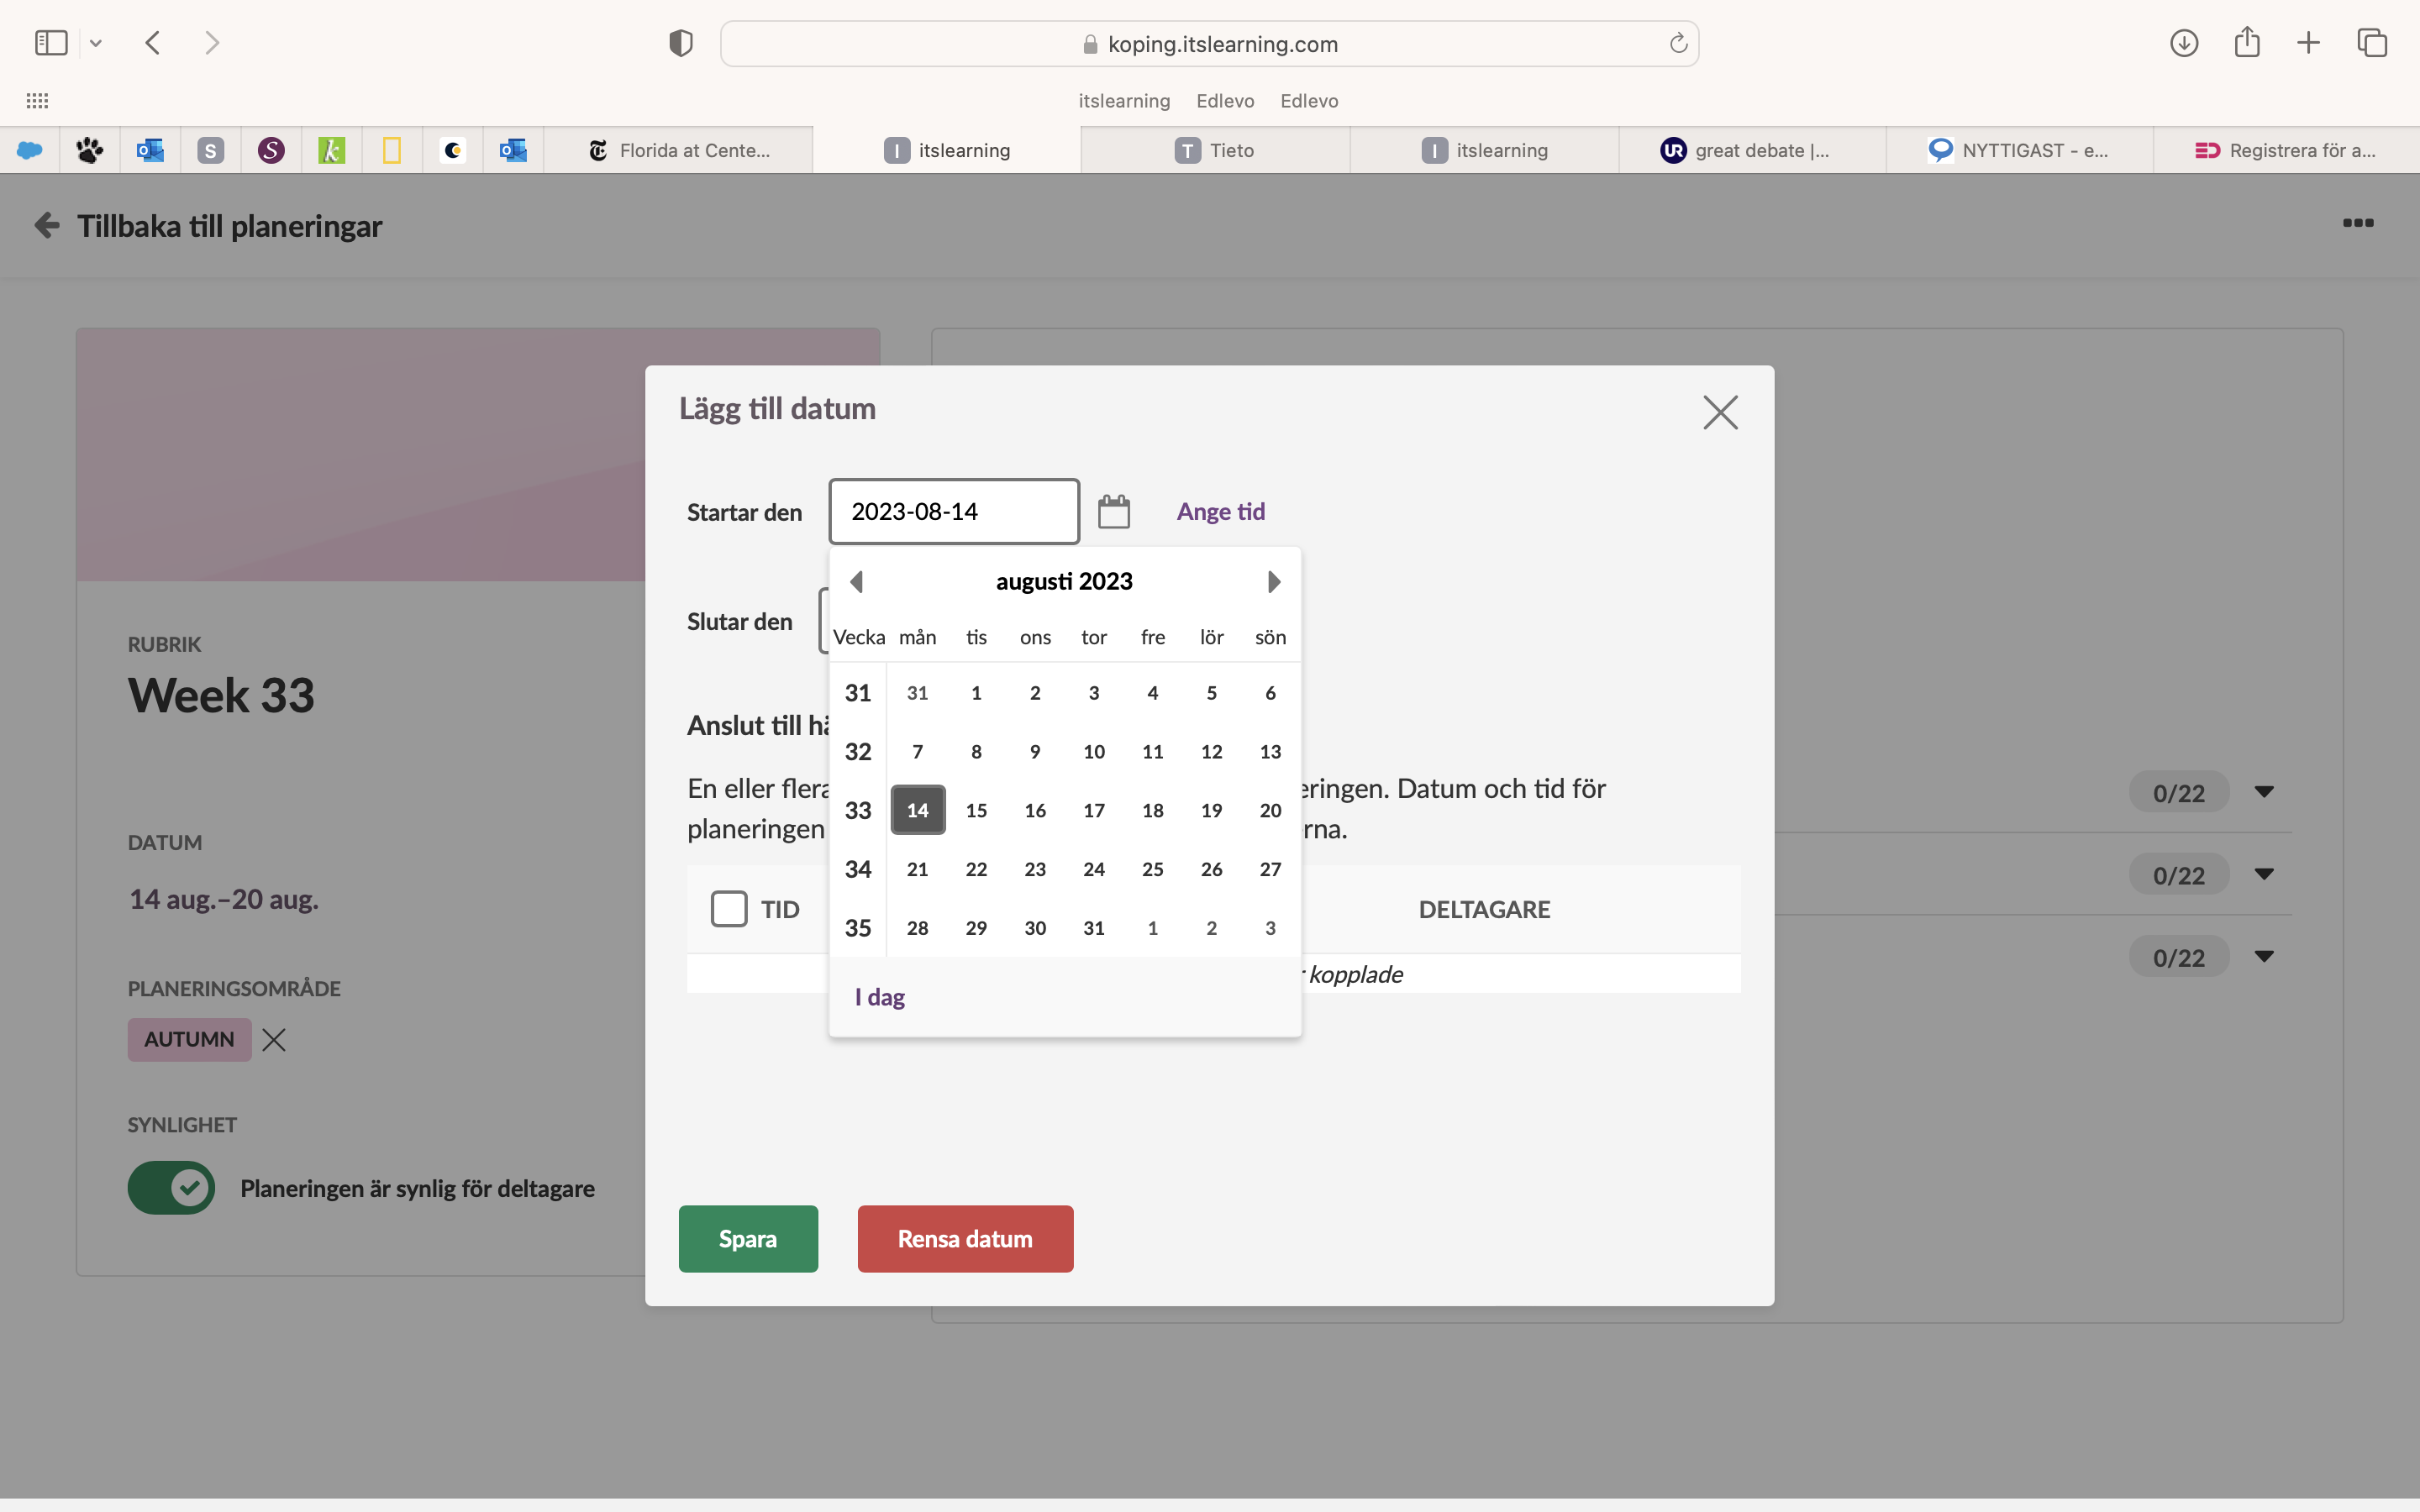Select August 23 in calendar
Image resolution: width=2420 pixels, height=1512 pixels.
point(1035,869)
